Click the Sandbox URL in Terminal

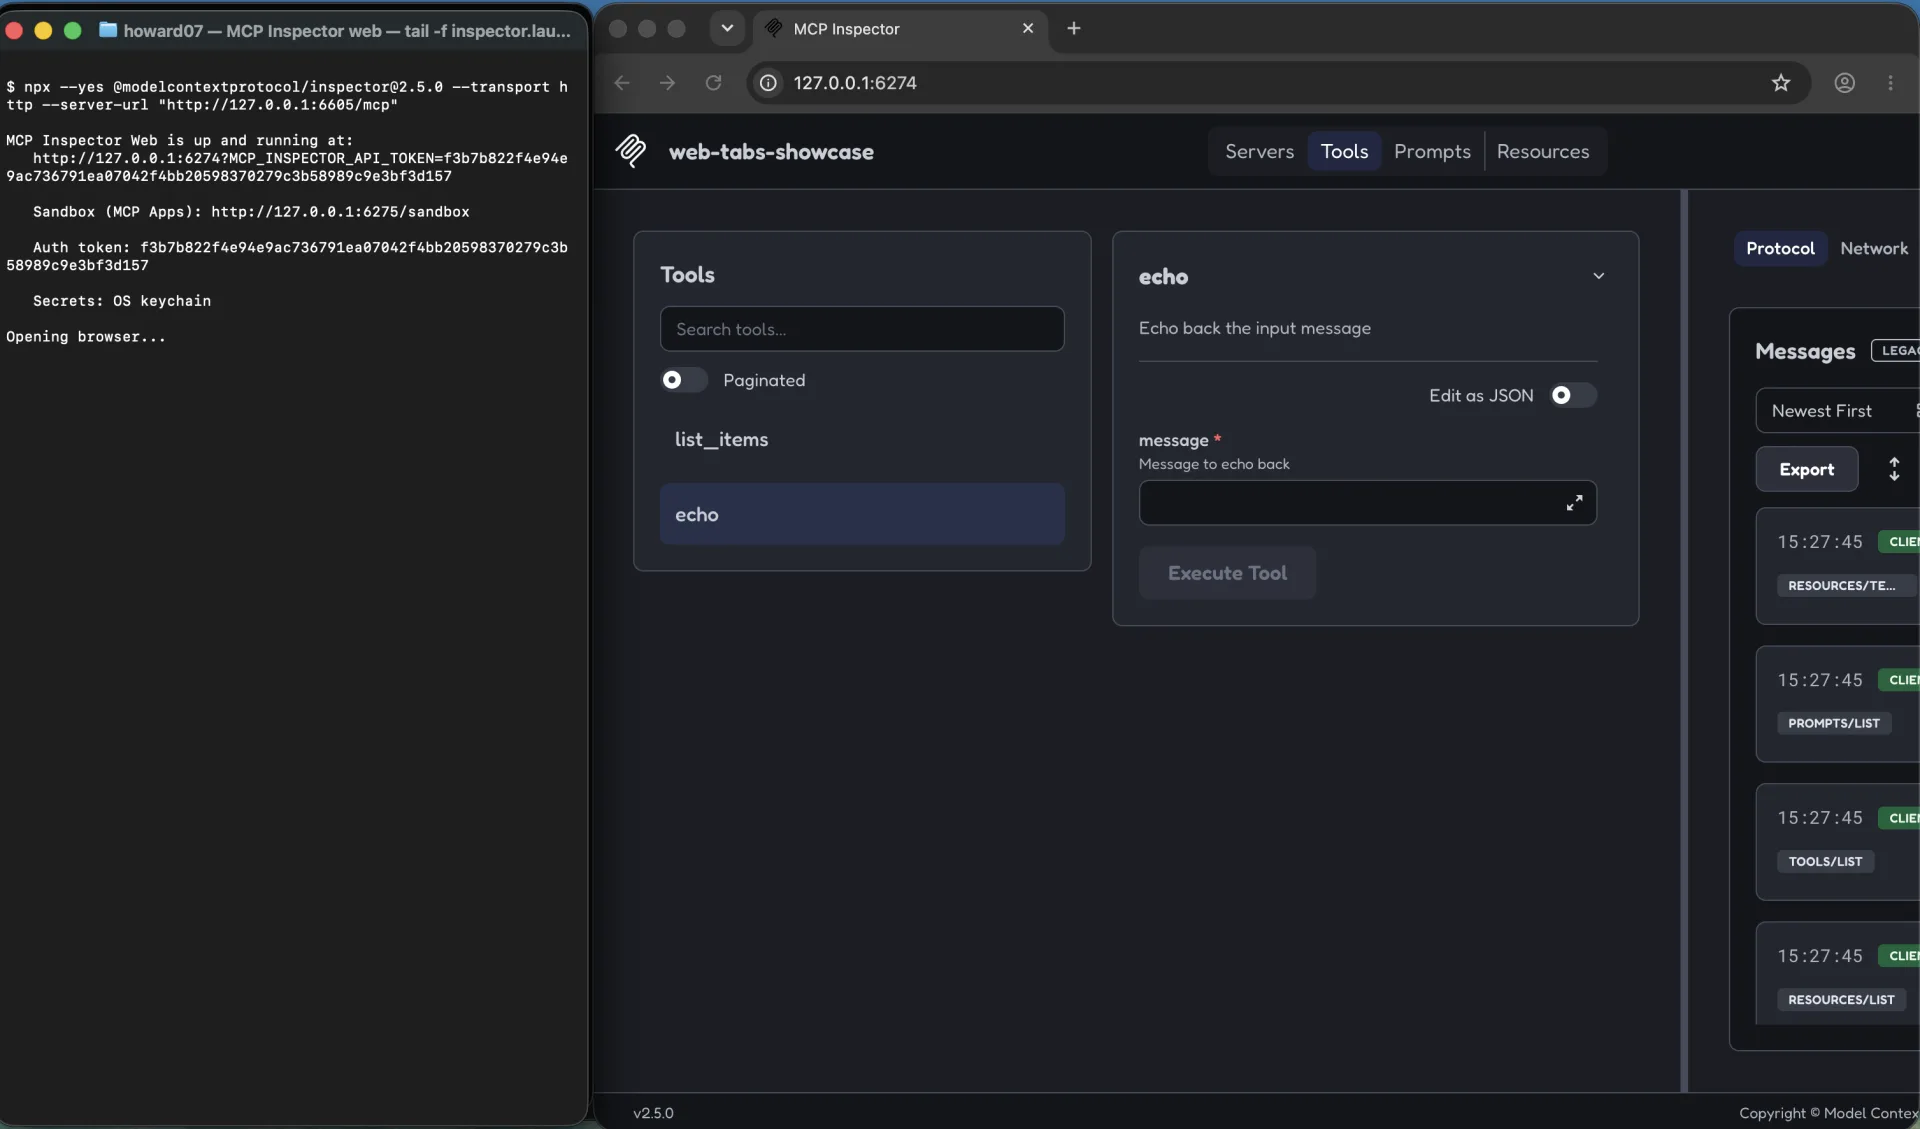[x=340, y=212]
